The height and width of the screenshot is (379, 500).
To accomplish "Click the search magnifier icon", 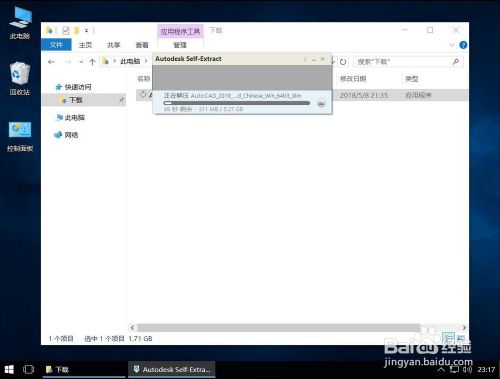I will (x=456, y=62).
